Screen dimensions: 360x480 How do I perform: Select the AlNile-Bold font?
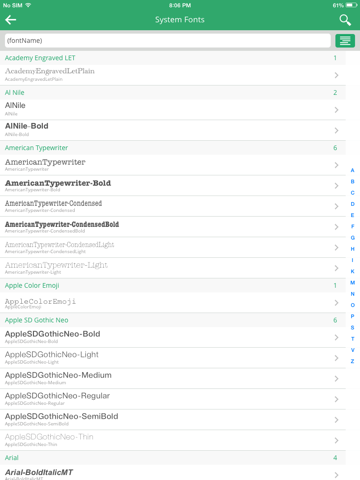point(173,130)
